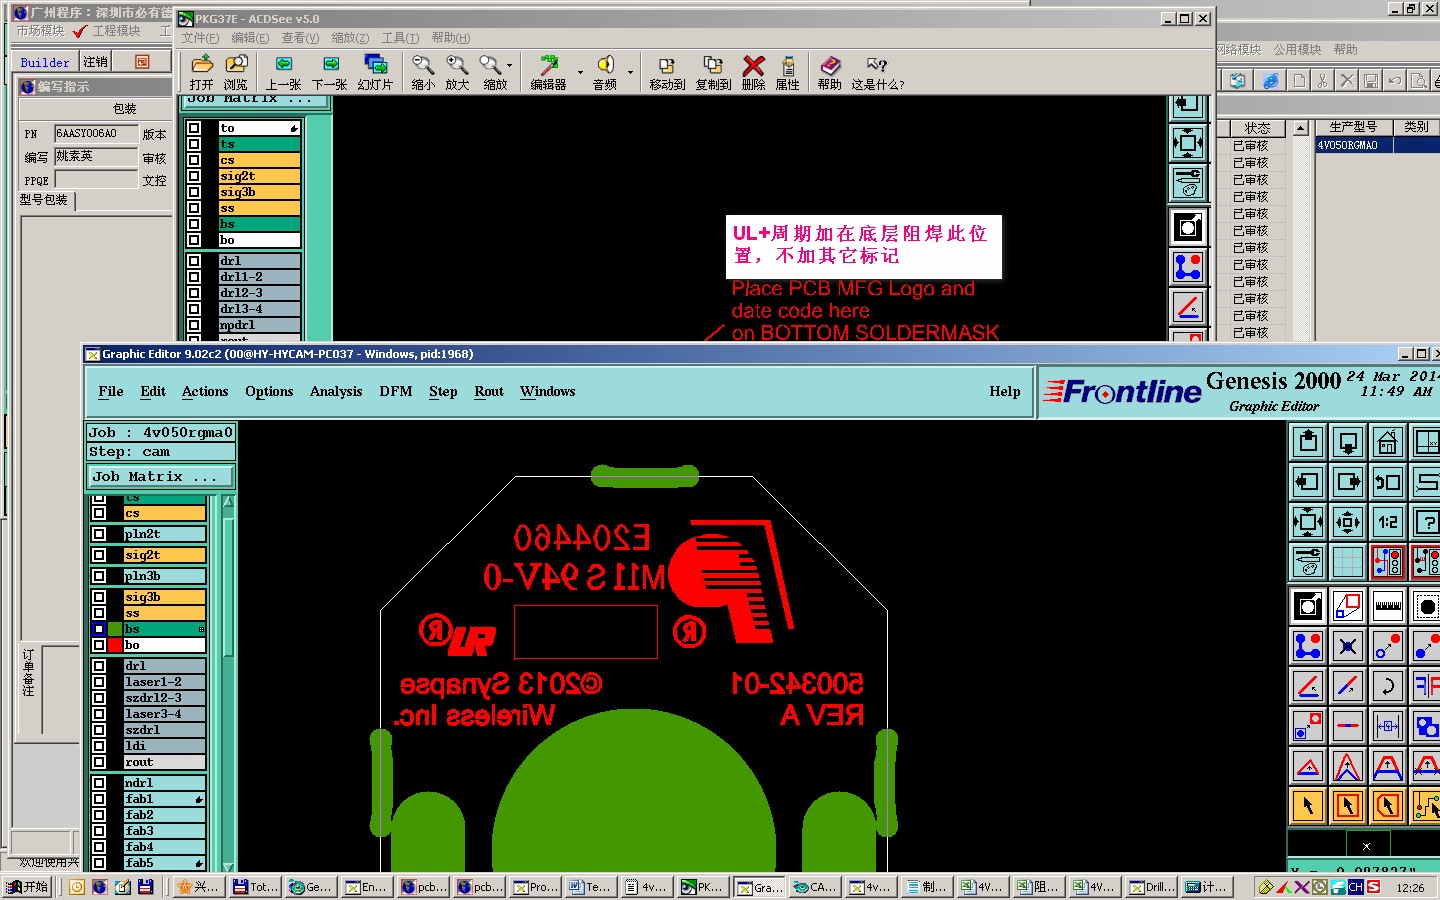1440x900 pixels.
Task: Click layer list scrollbar down arrow
Action: [228, 866]
